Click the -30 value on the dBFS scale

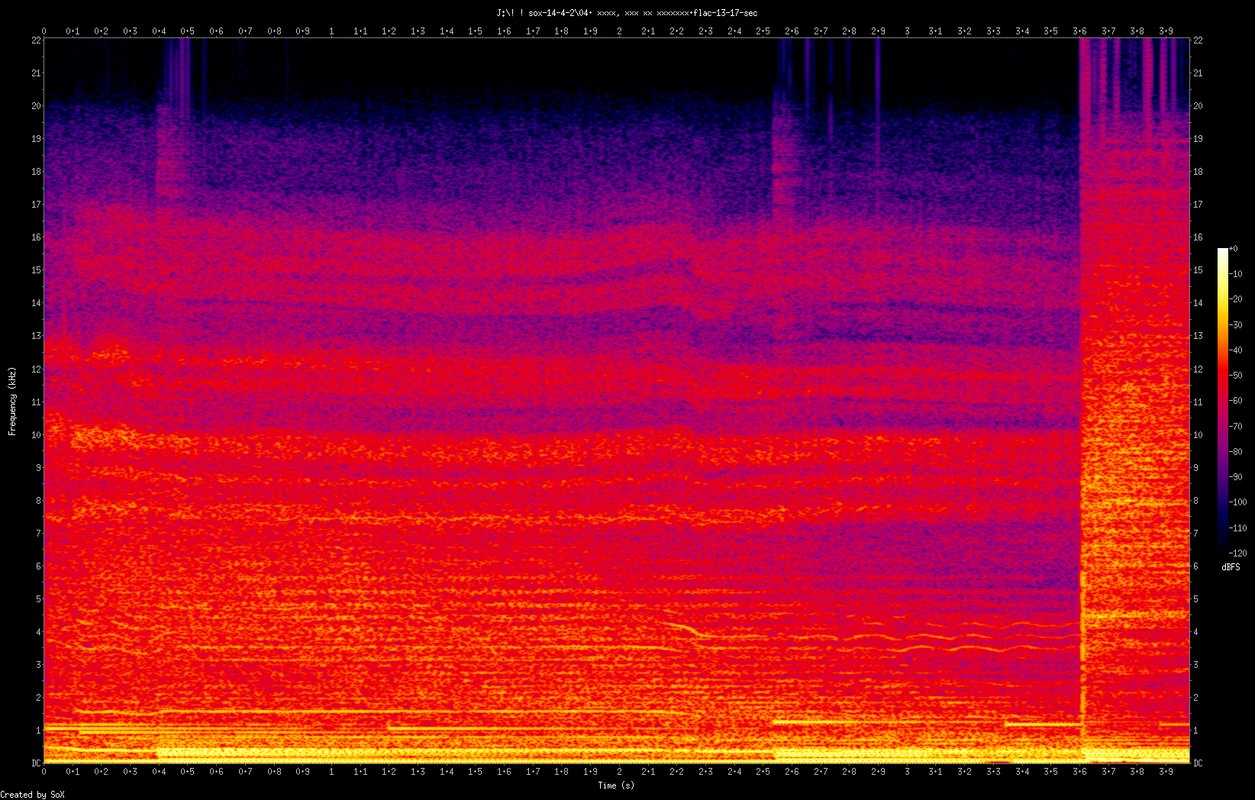pyautogui.click(x=1236, y=325)
